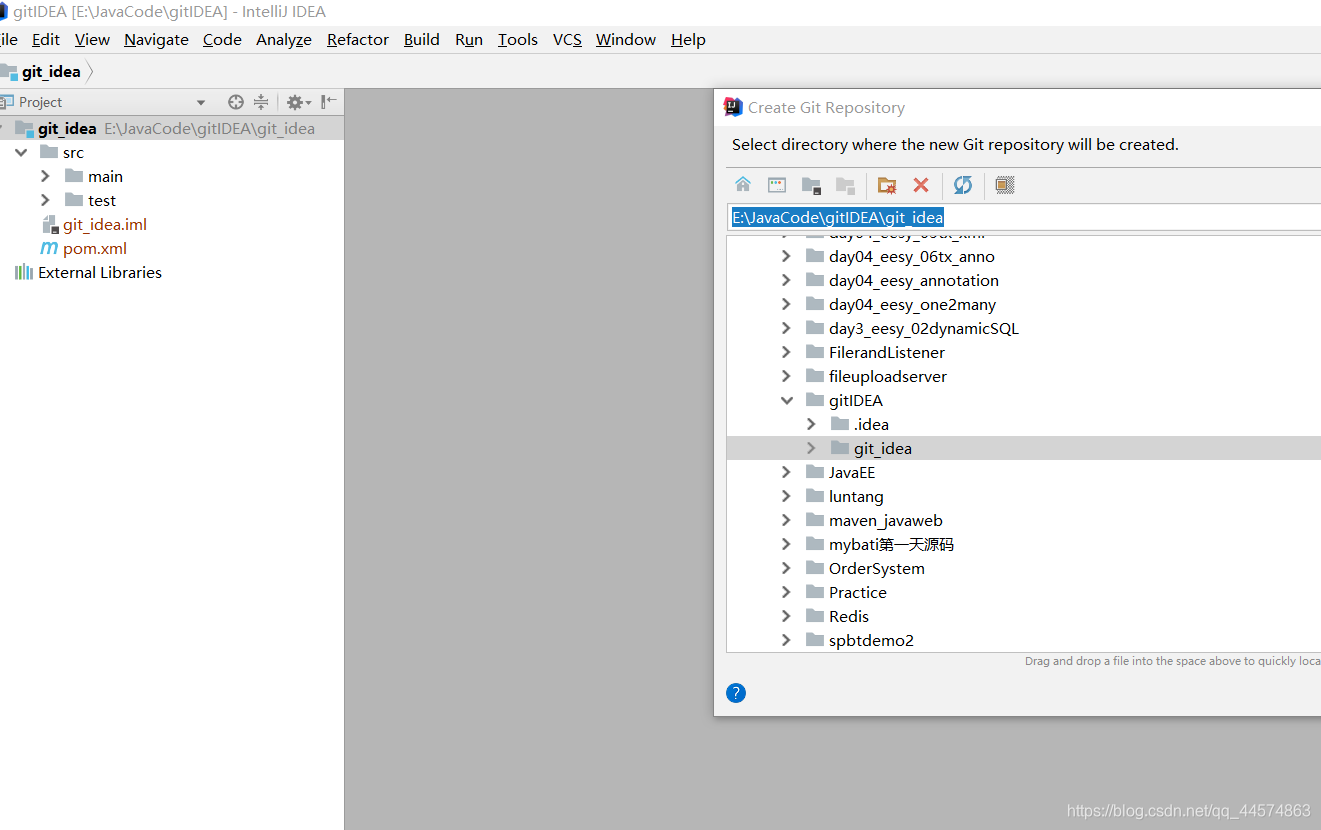Select External Libraries node
This screenshot has height=830, width=1321.
(x=100, y=272)
